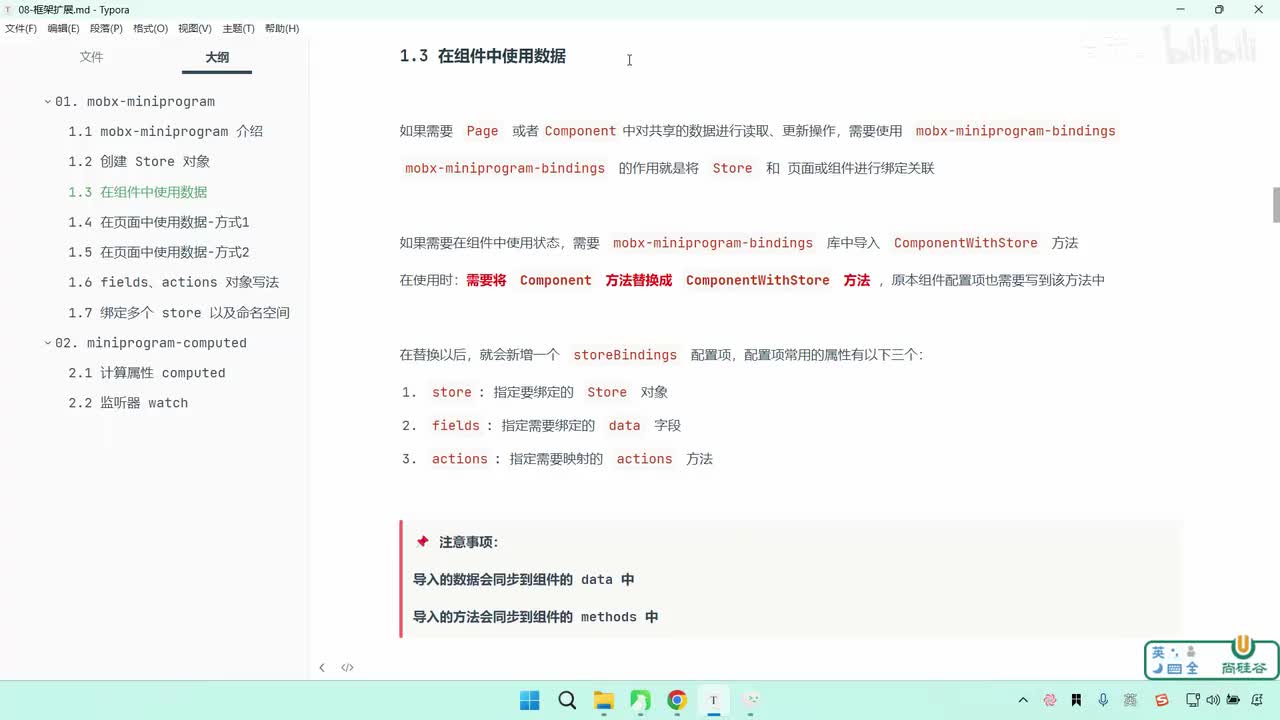
Task: Go to 1.4 在页面中使用数据-方式1
Action: pyautogui.click(x=159, y=222)
